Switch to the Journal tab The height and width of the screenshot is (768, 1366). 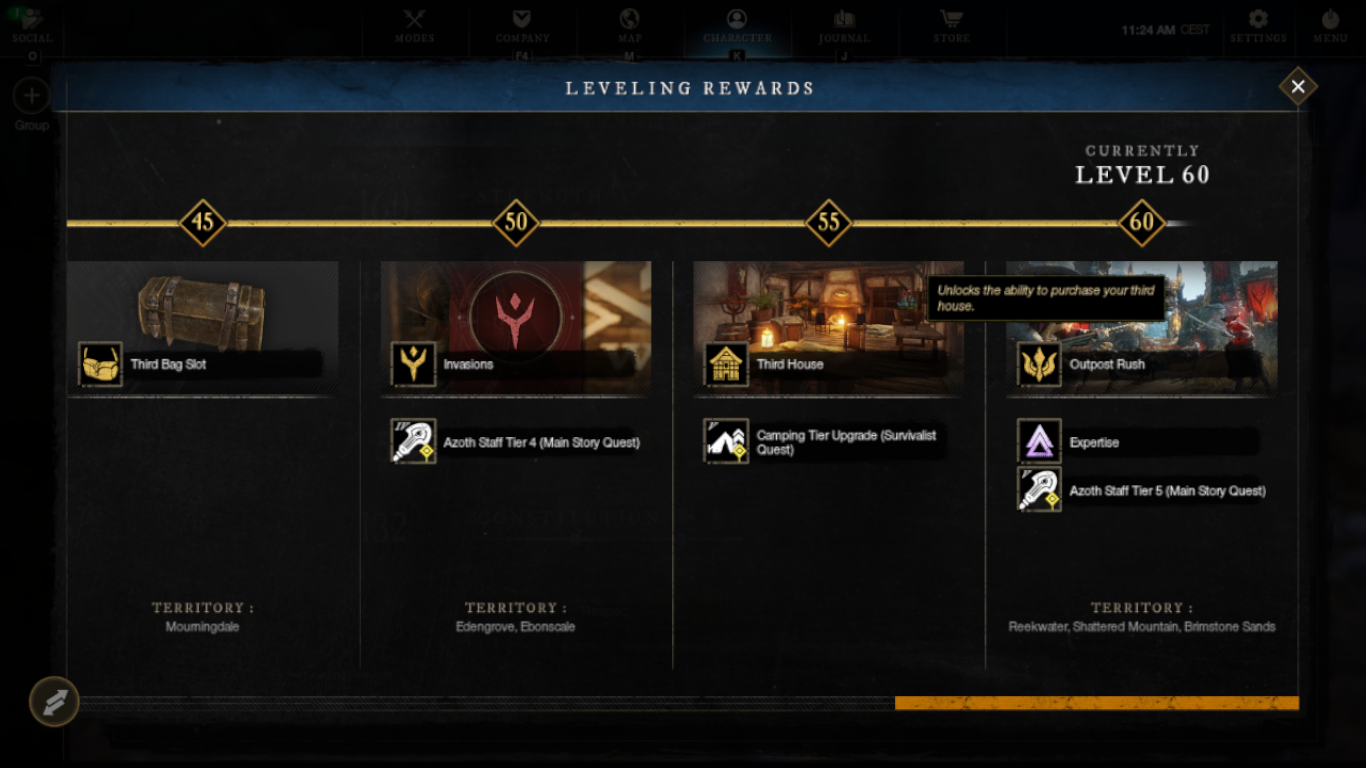(x=844, y=26)
